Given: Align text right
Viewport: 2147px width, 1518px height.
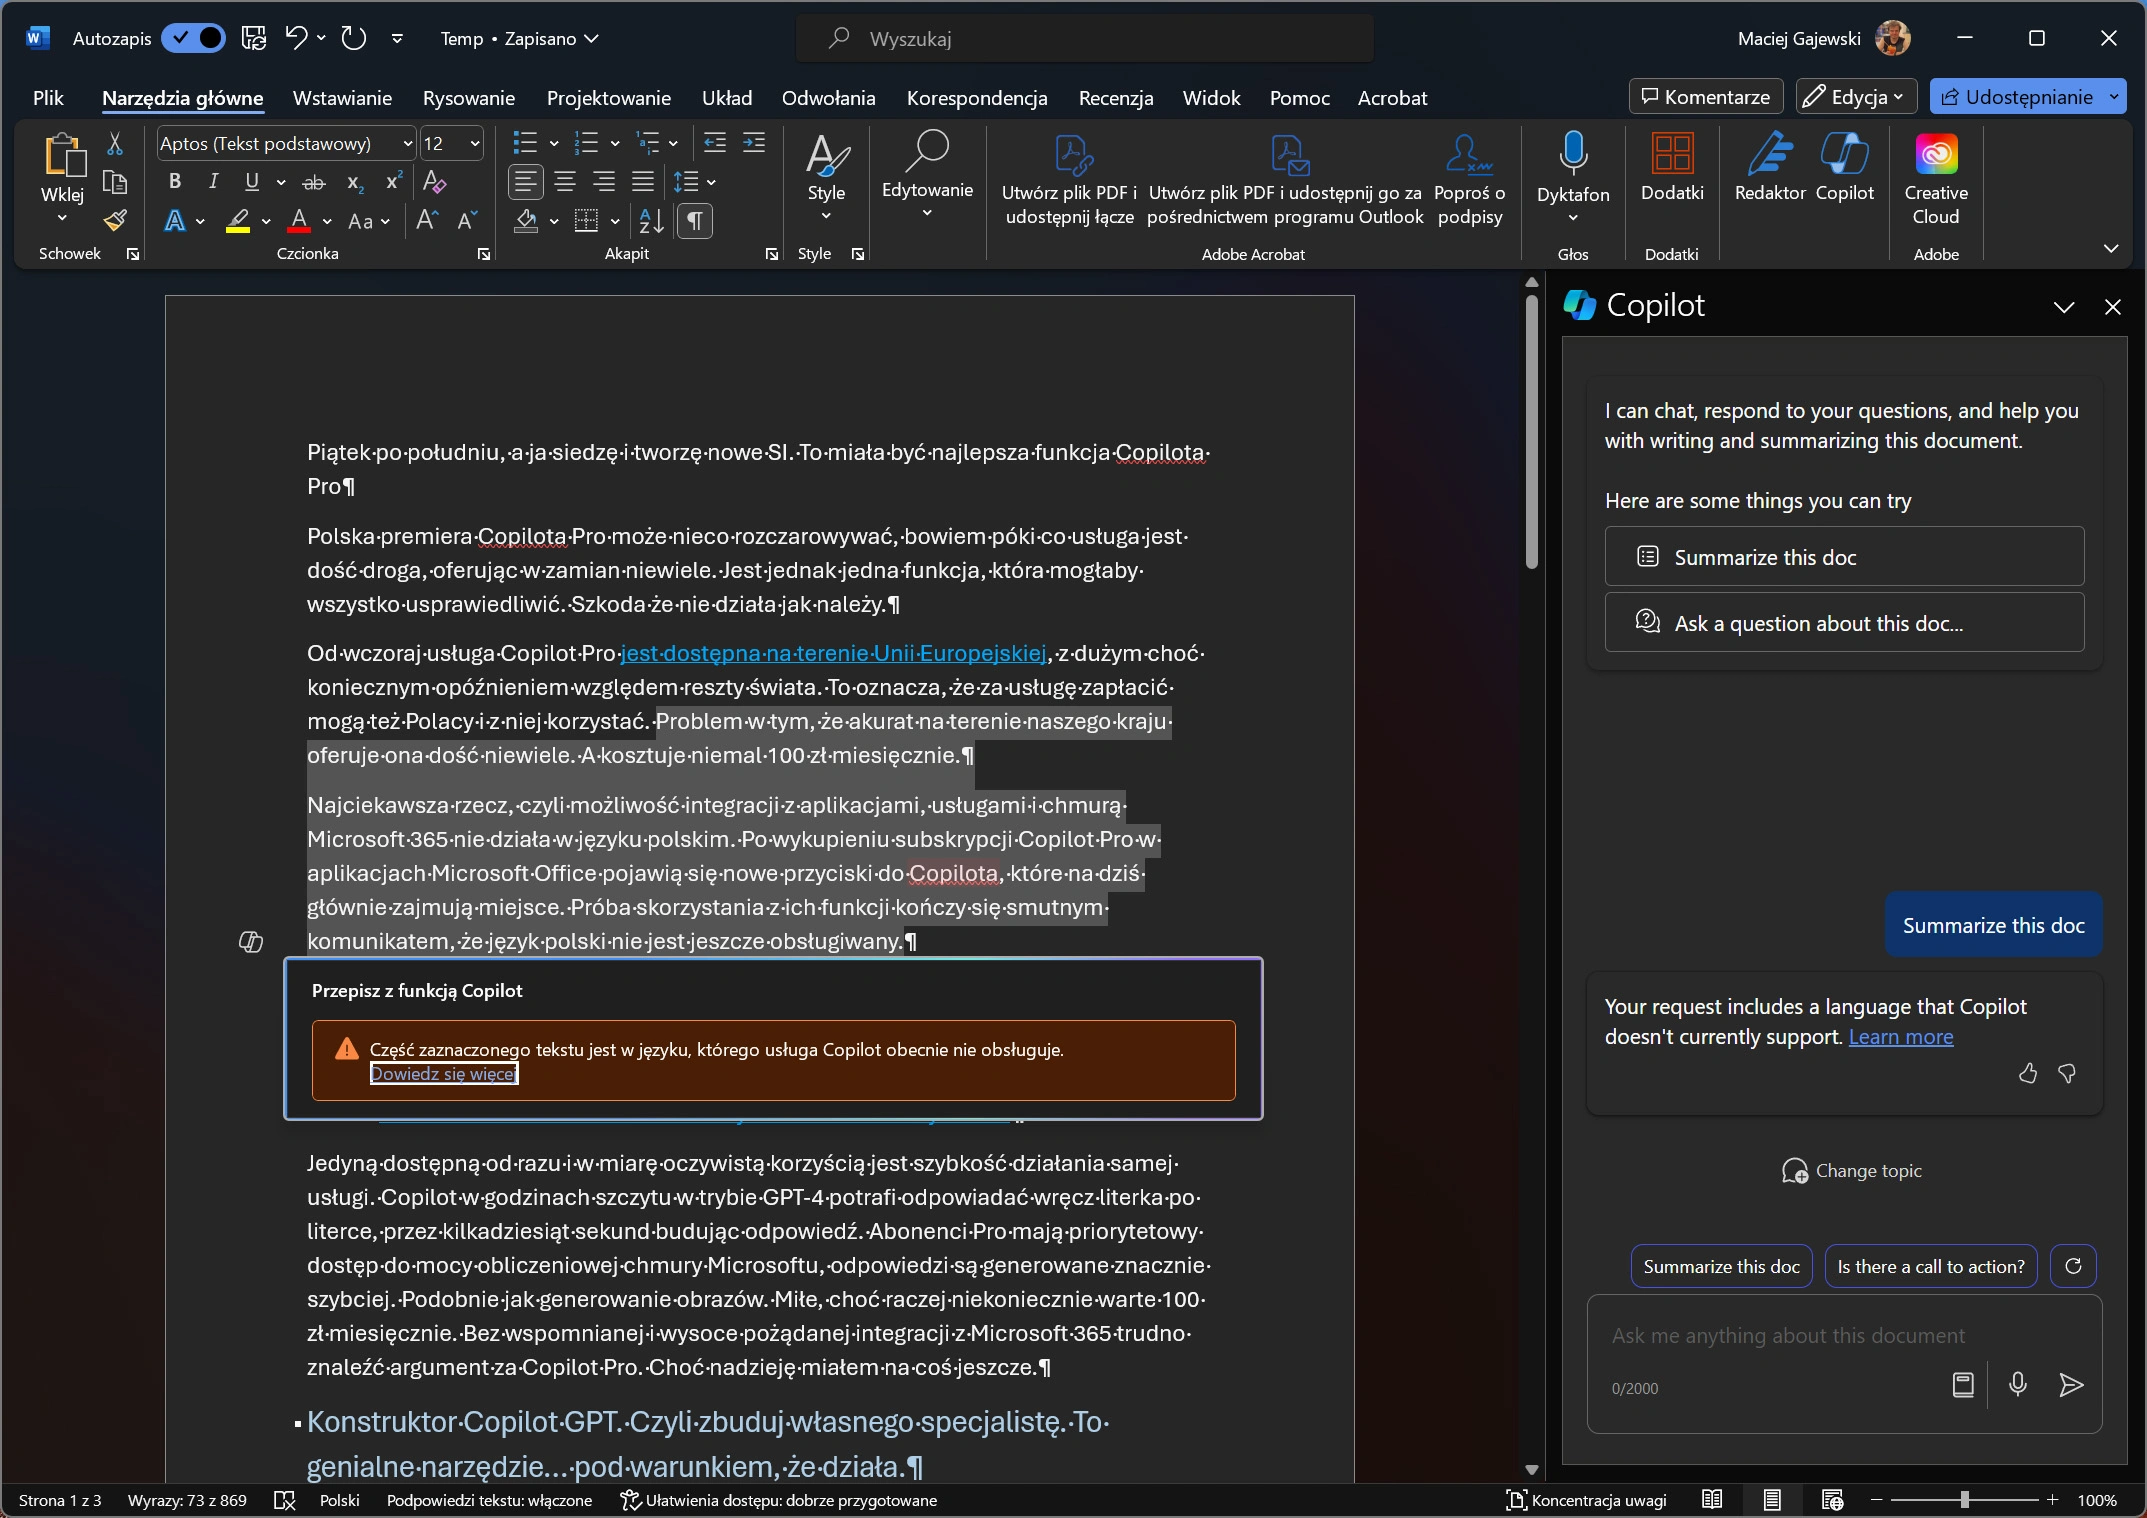Looking at the screenshot, I should click(604, 182).
